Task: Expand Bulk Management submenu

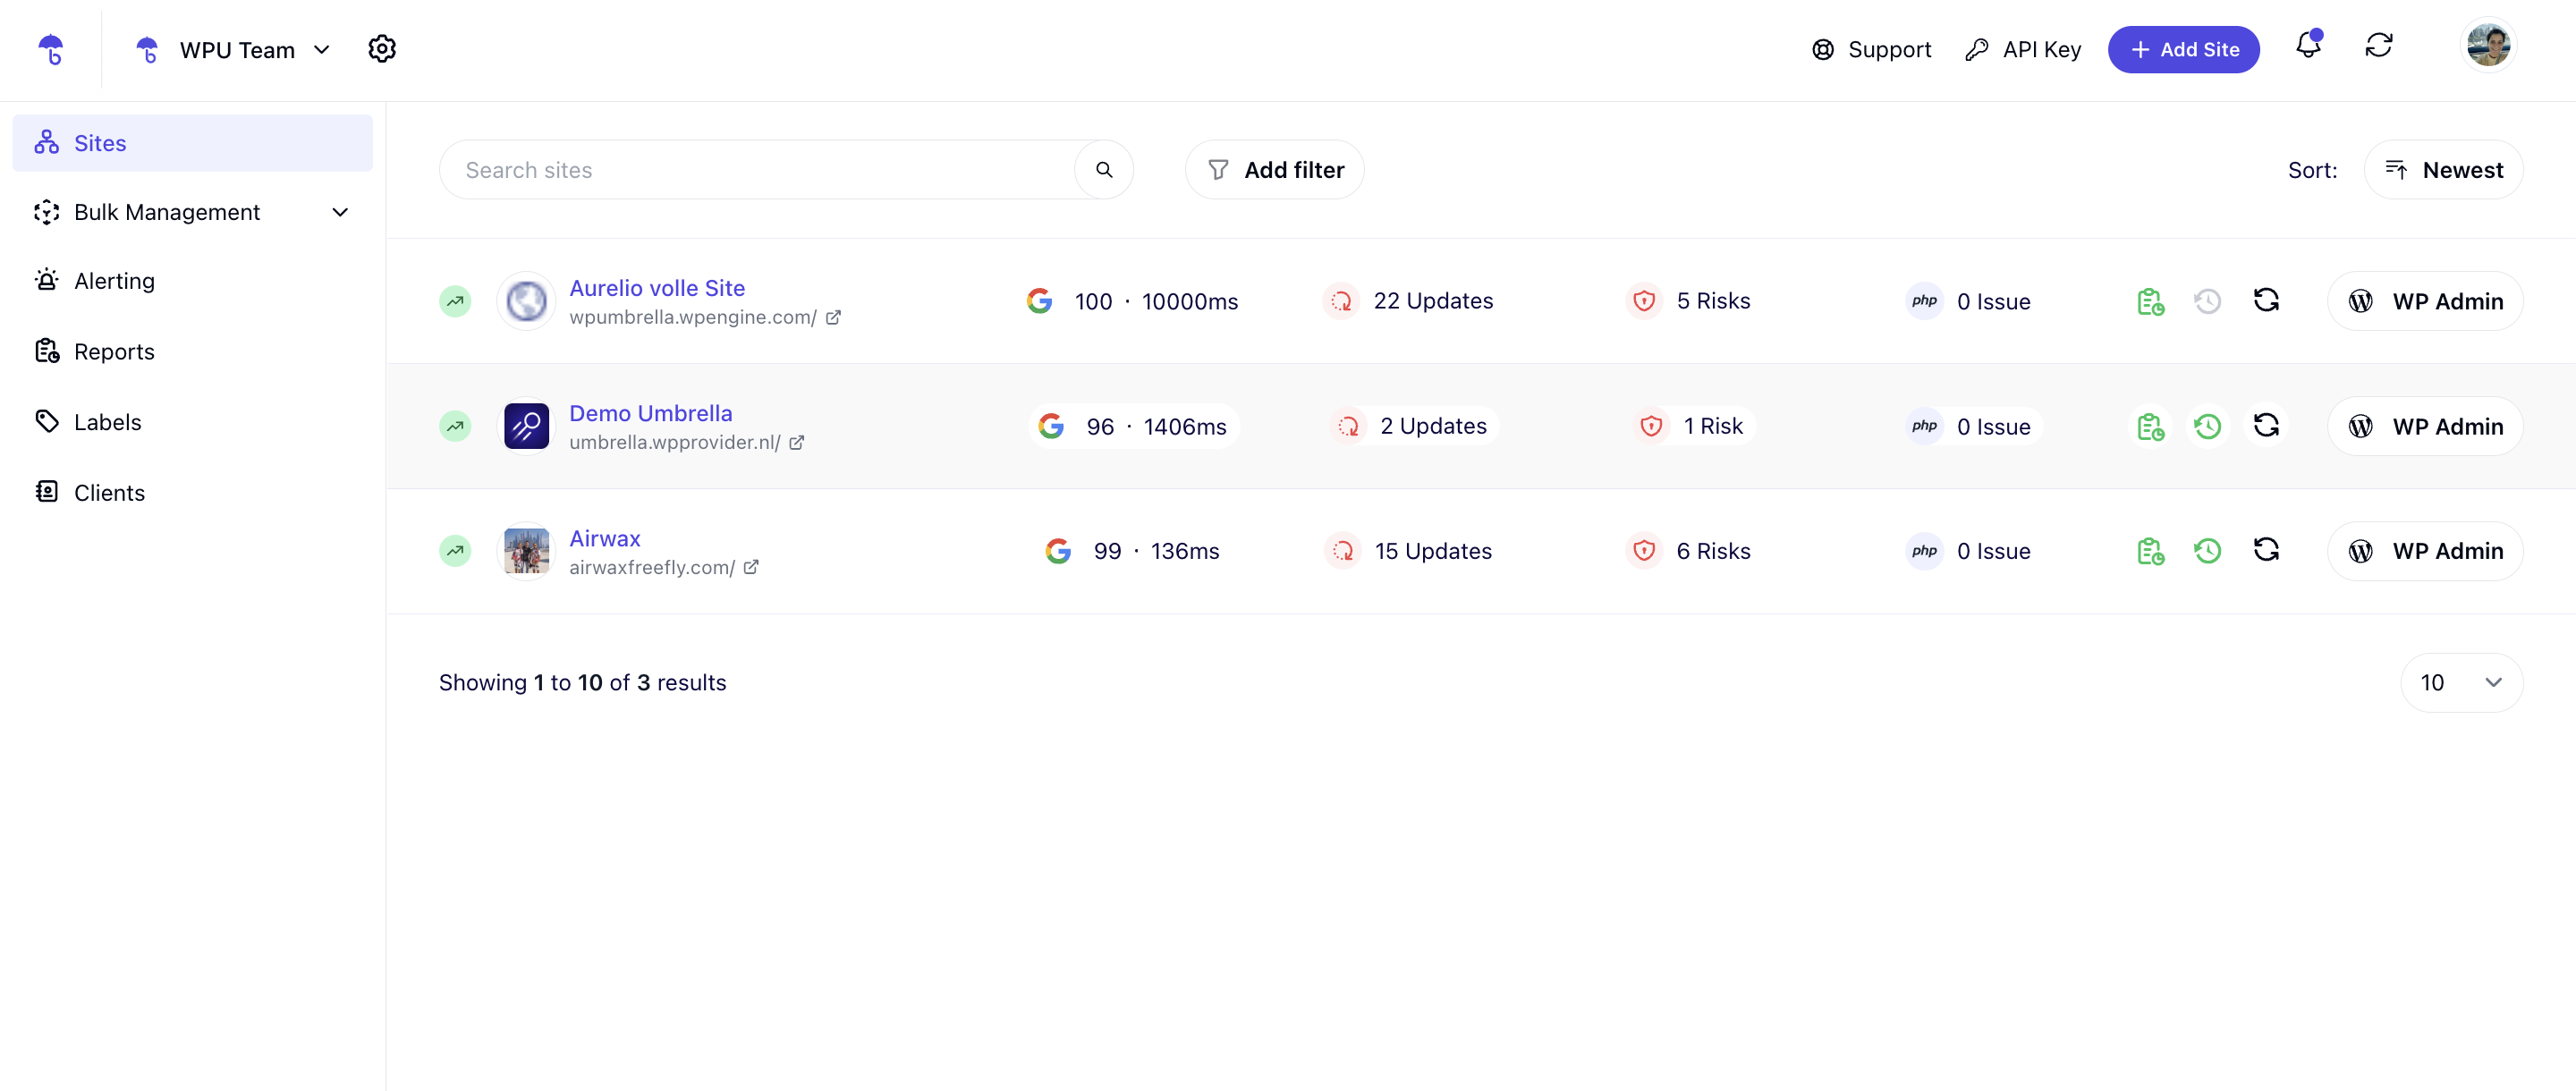Action: (x=340, y=212)
